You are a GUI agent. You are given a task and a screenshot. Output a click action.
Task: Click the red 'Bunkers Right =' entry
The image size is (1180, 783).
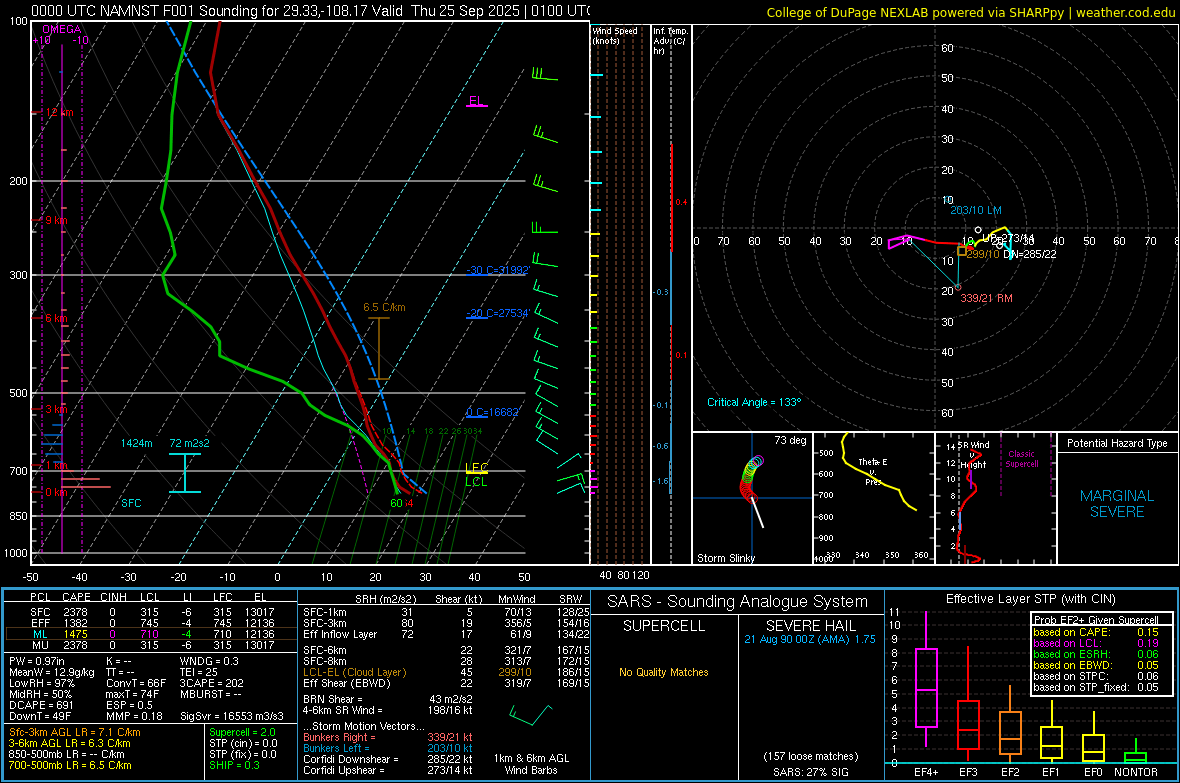click(x=388, y=738)
